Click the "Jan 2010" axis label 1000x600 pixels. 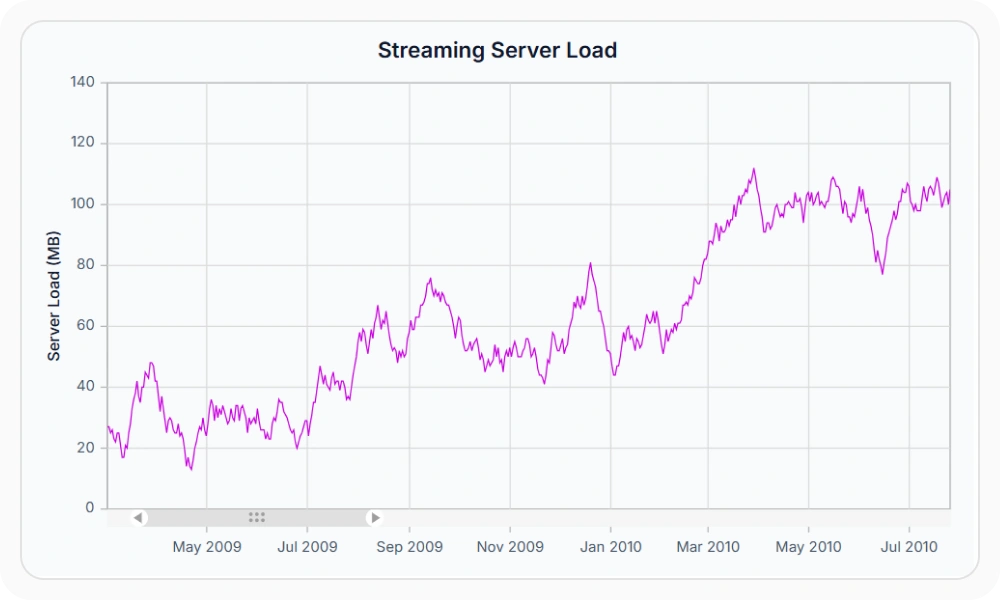(x=610, y=547)
